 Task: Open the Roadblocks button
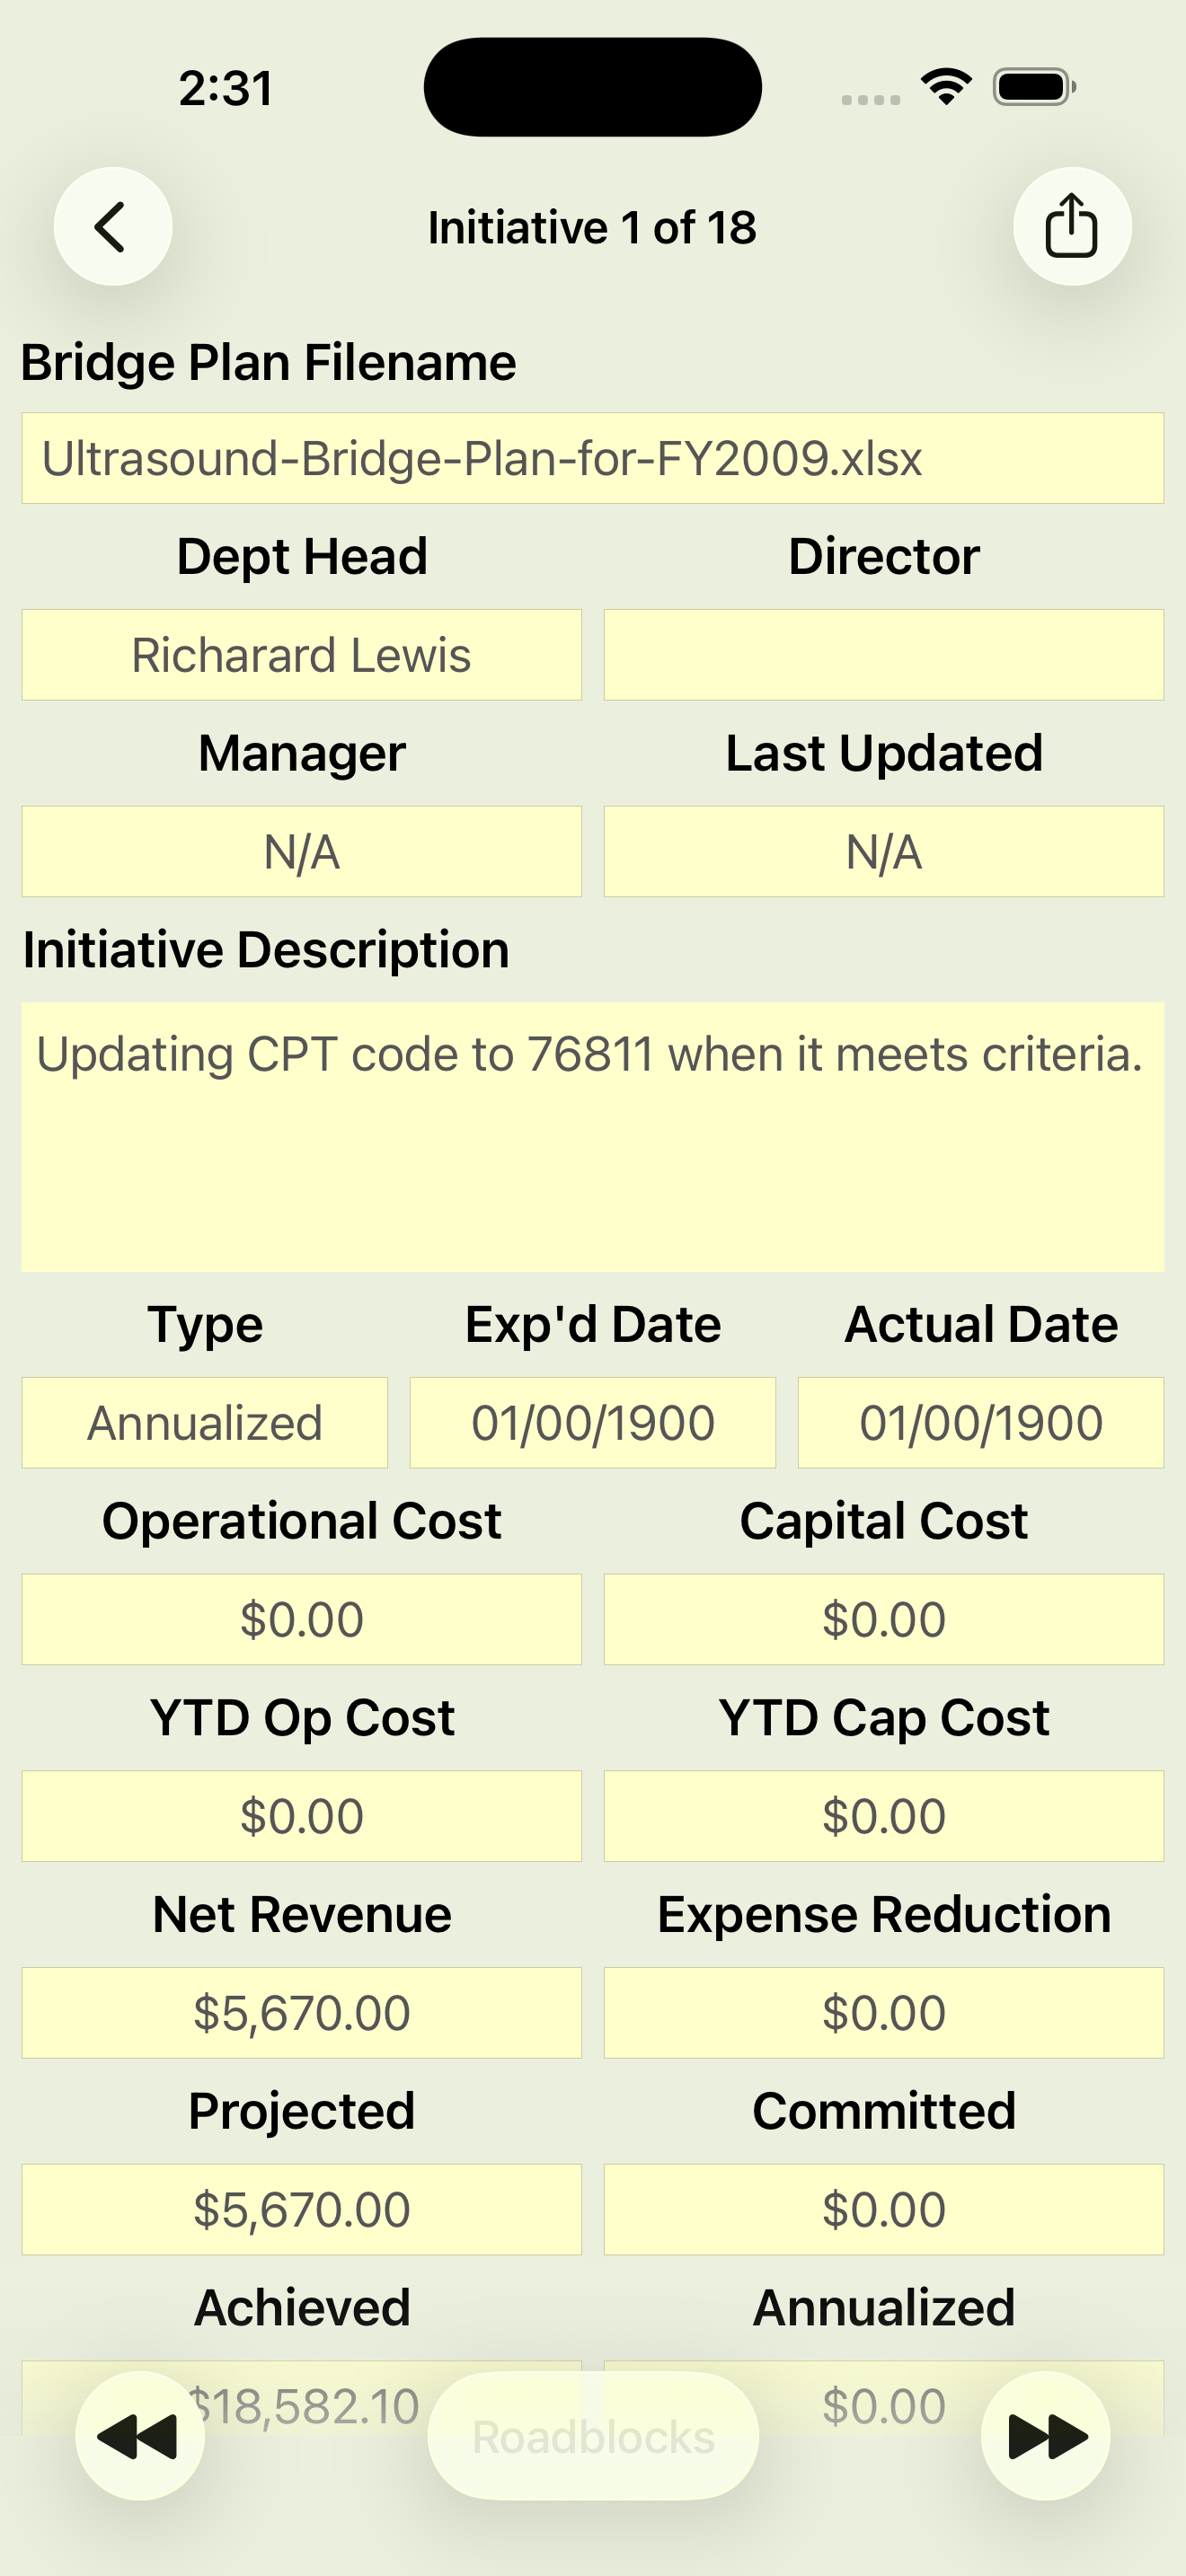[593, 2436]
